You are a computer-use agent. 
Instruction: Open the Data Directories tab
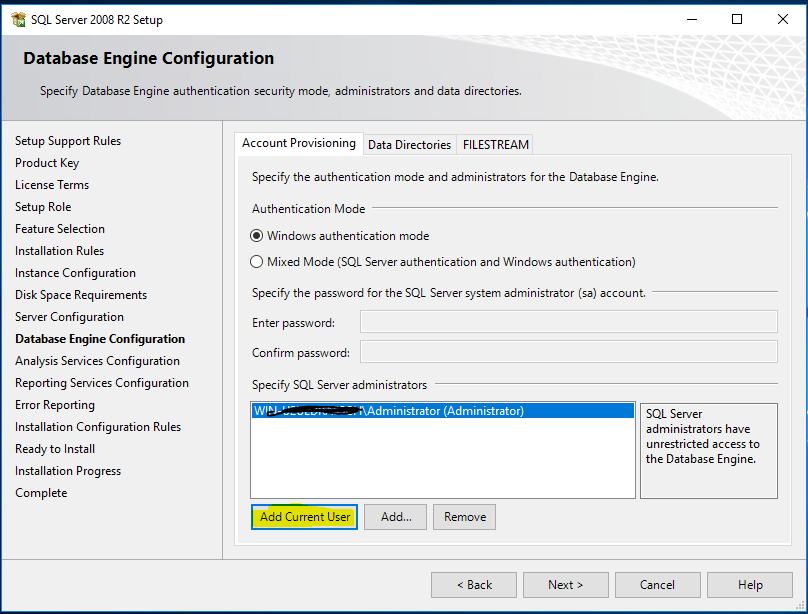(409, 145)
